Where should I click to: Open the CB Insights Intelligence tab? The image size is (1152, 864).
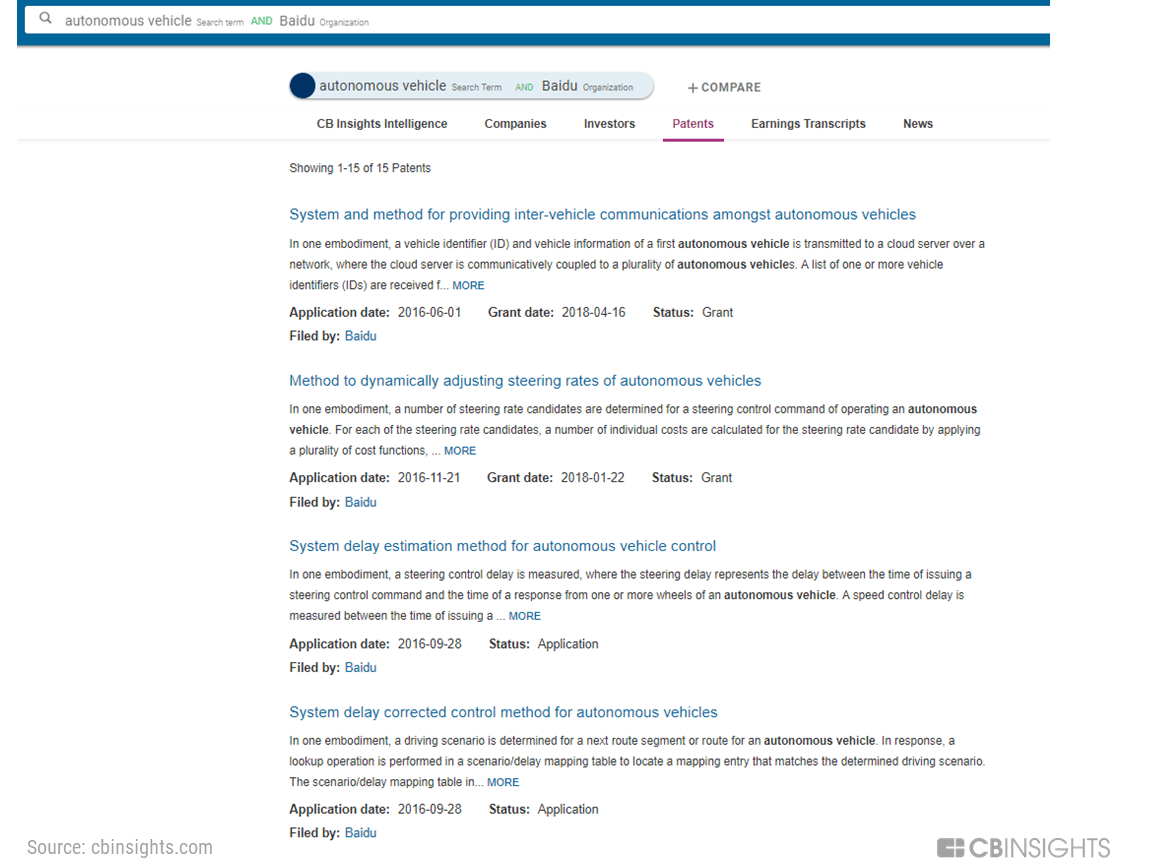(x=382, y=123)
